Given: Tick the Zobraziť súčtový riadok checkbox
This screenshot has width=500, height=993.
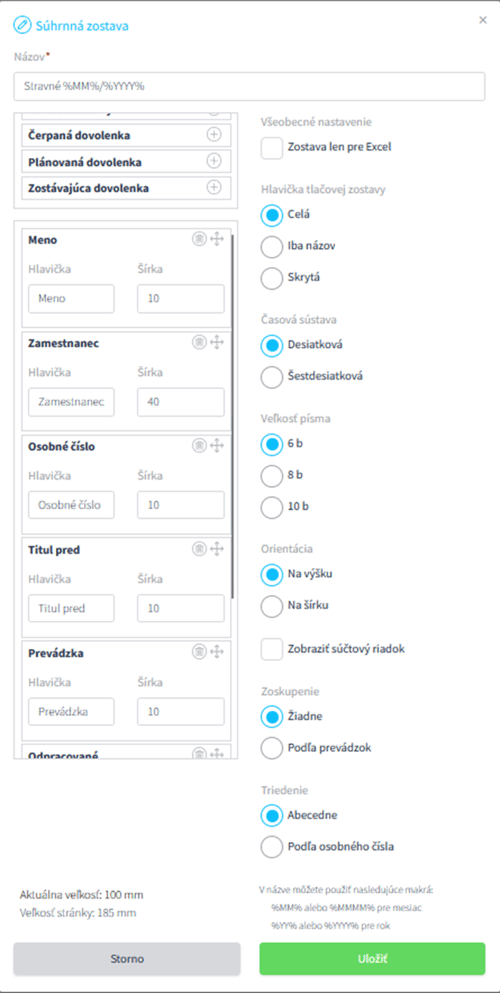Looking at the screenshot, I should click(272, 649).
